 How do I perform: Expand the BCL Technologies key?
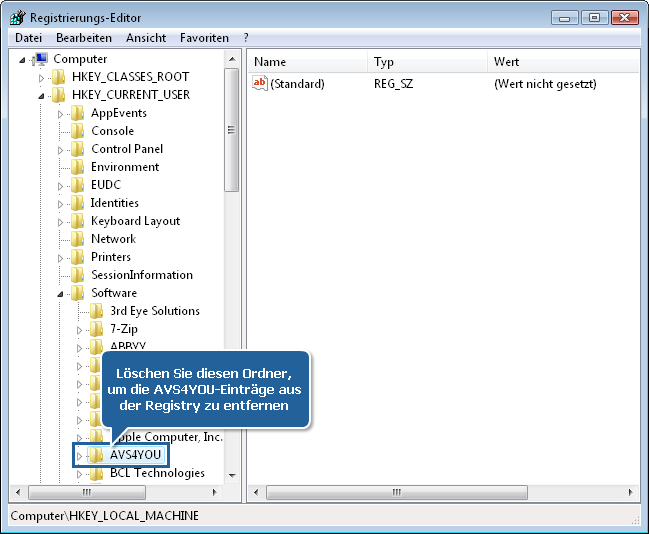(79, 474)
